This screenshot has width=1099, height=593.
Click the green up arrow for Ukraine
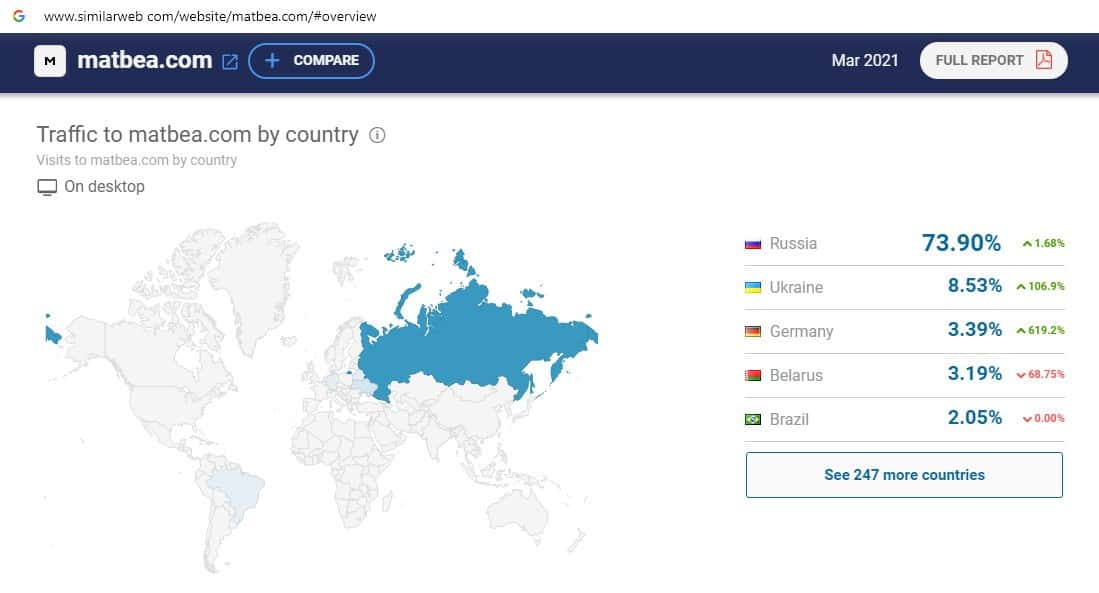coord(1021,287)
